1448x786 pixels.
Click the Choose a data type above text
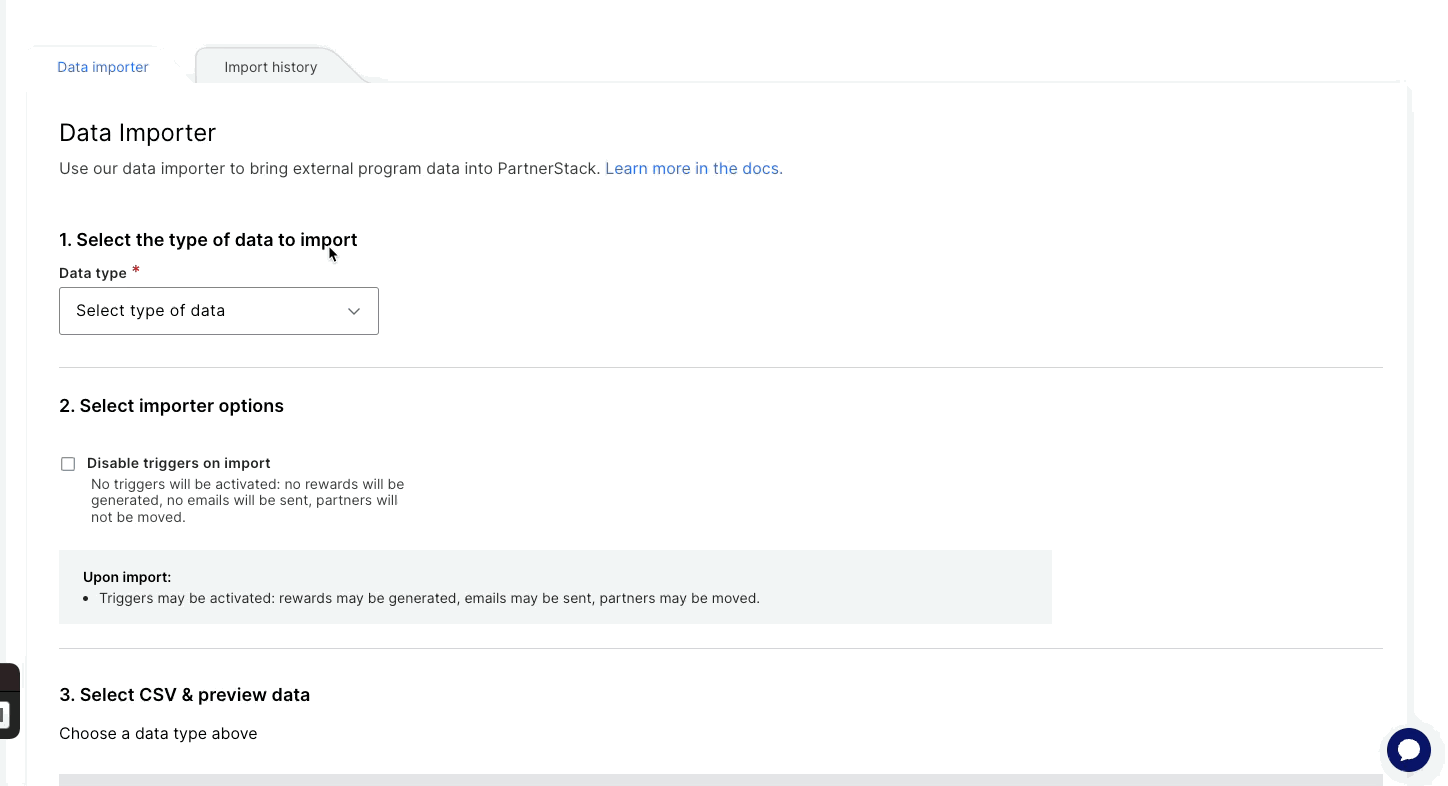[158, 733]
